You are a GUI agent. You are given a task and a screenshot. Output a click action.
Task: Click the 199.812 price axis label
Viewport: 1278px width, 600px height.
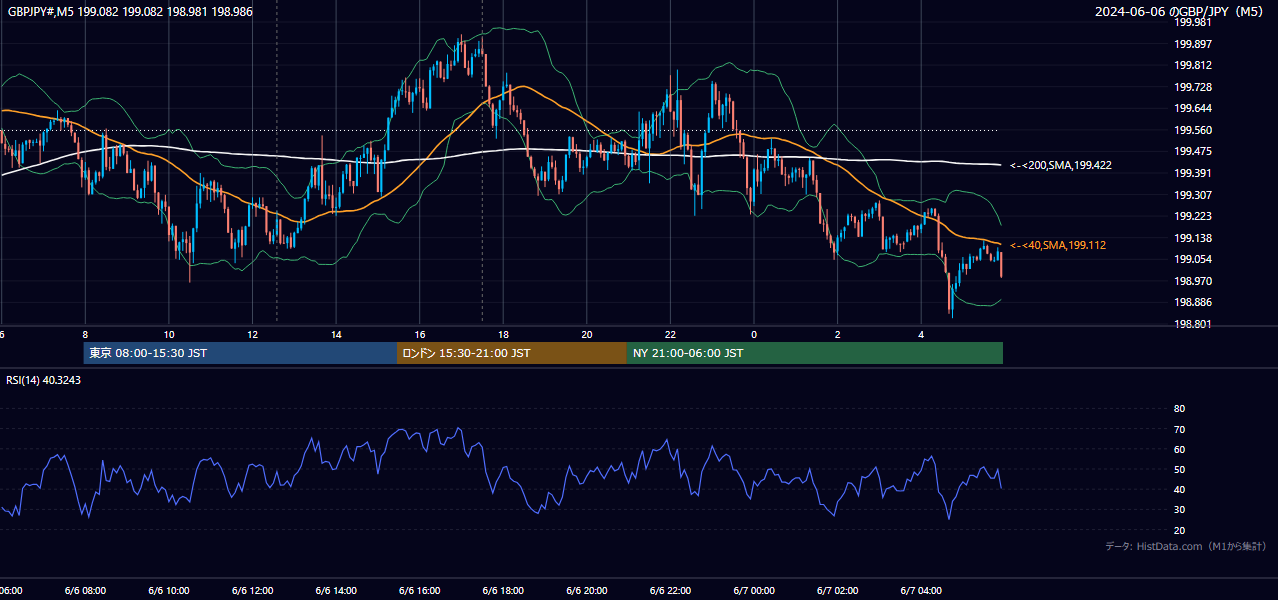(x=1192, y=65)
